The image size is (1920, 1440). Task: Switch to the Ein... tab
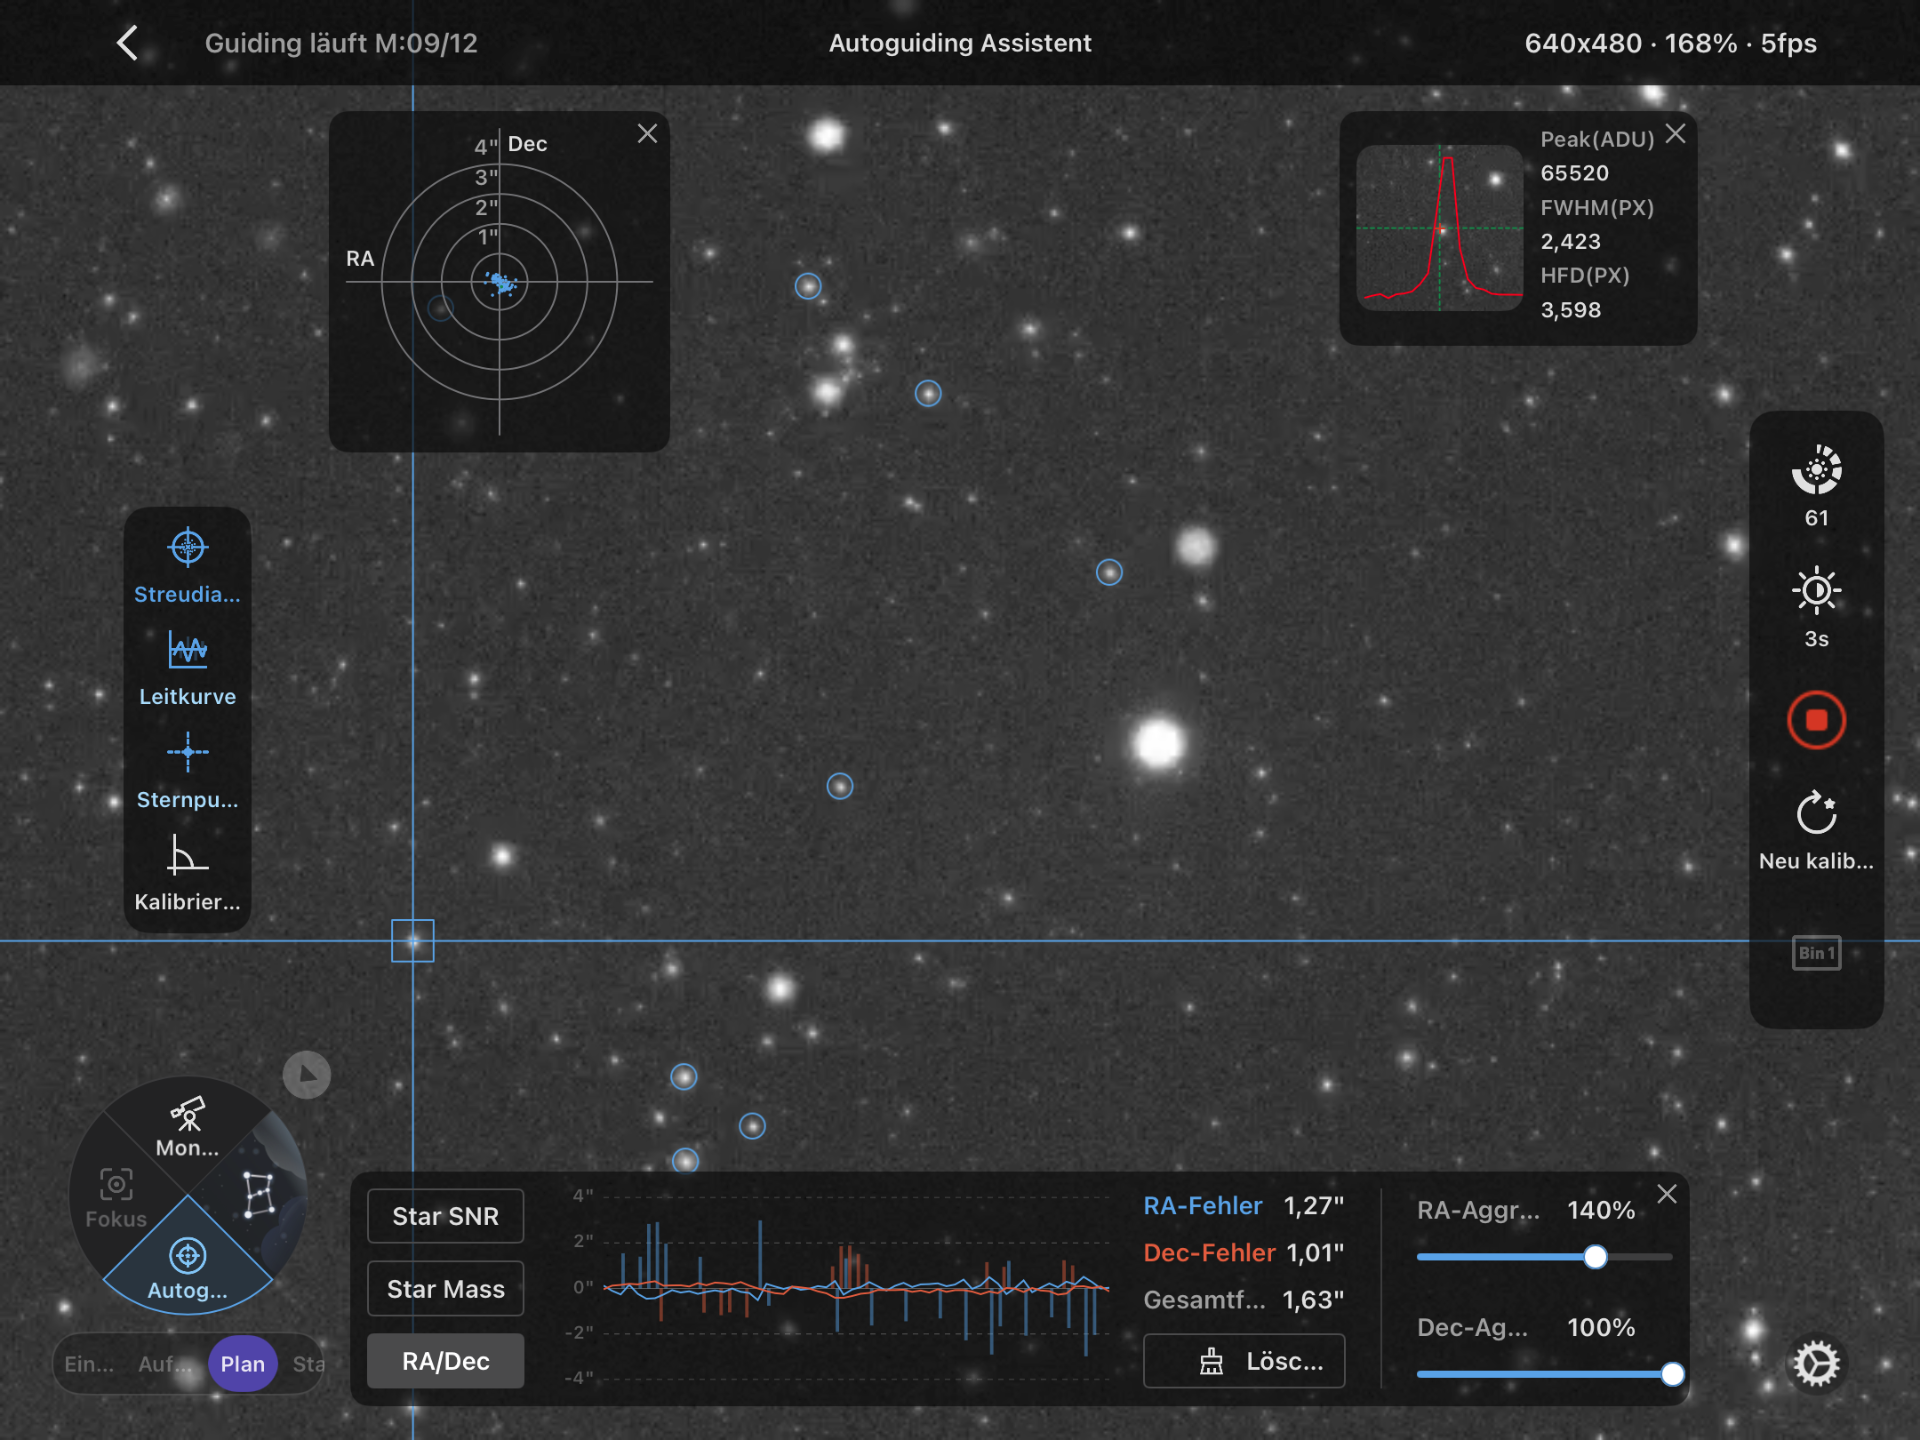coord(89,1364)
